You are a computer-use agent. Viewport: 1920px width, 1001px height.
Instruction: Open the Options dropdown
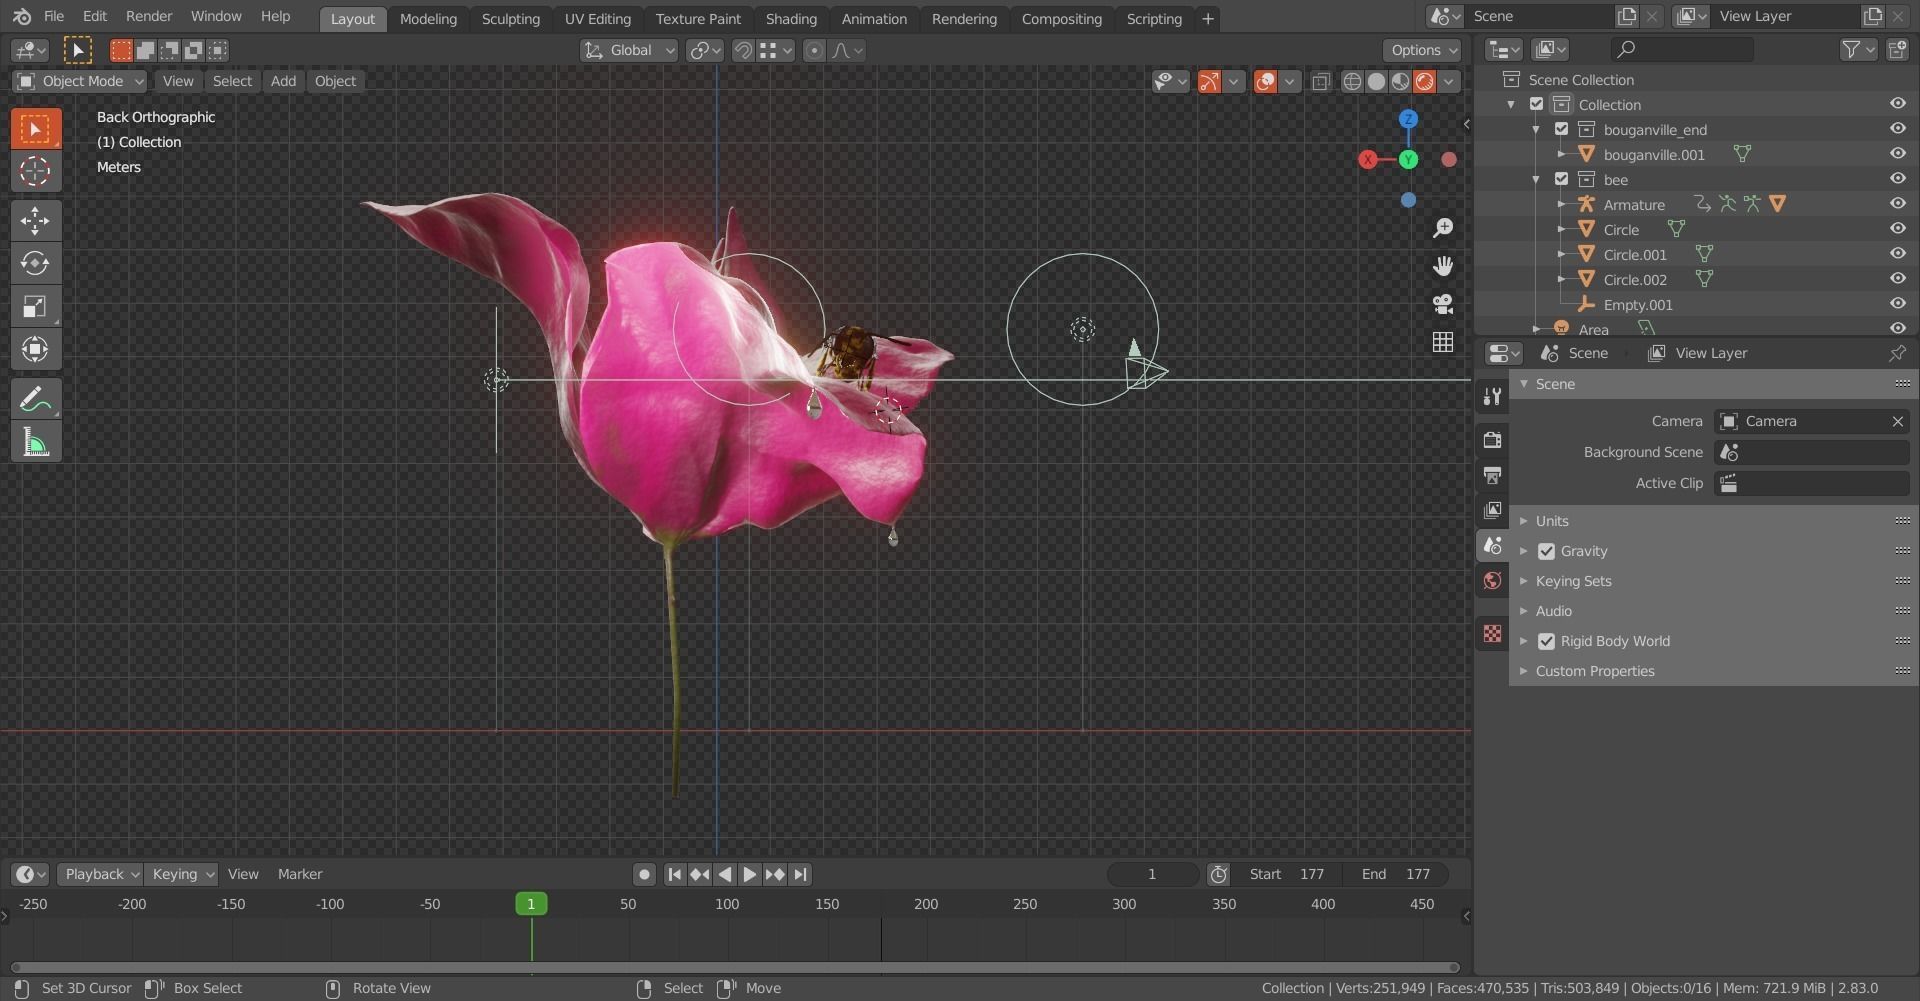click(x=1421, y=50)
